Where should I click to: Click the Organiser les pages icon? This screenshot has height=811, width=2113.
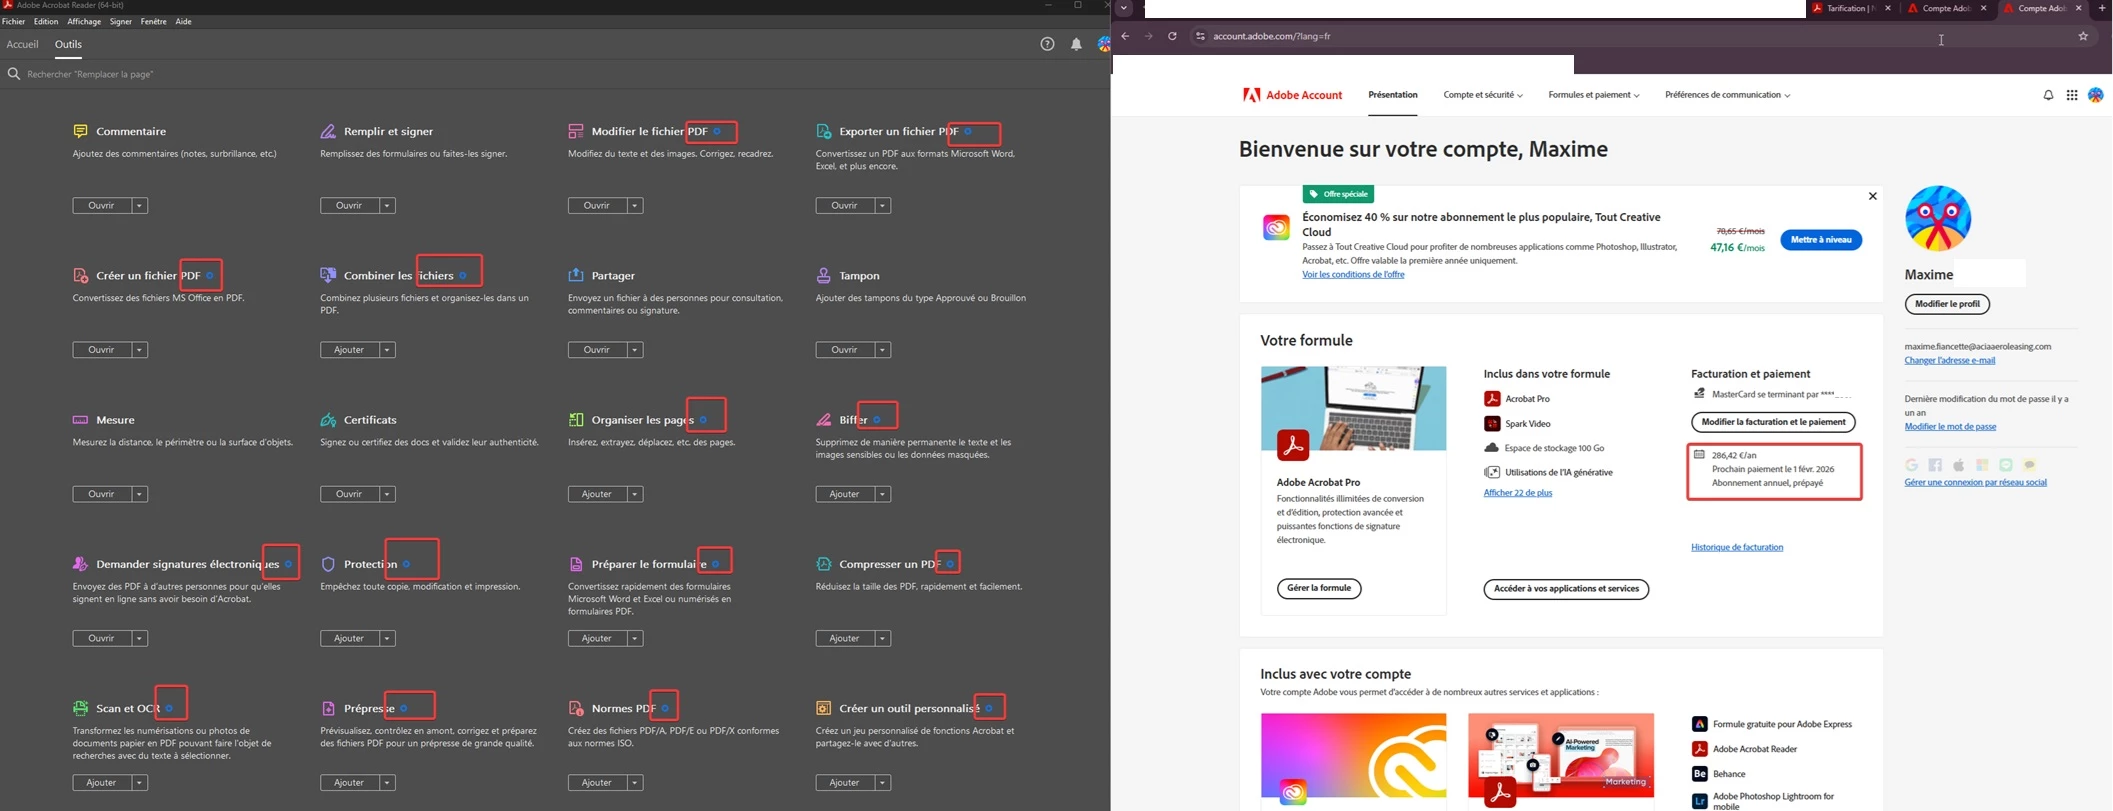576,420
